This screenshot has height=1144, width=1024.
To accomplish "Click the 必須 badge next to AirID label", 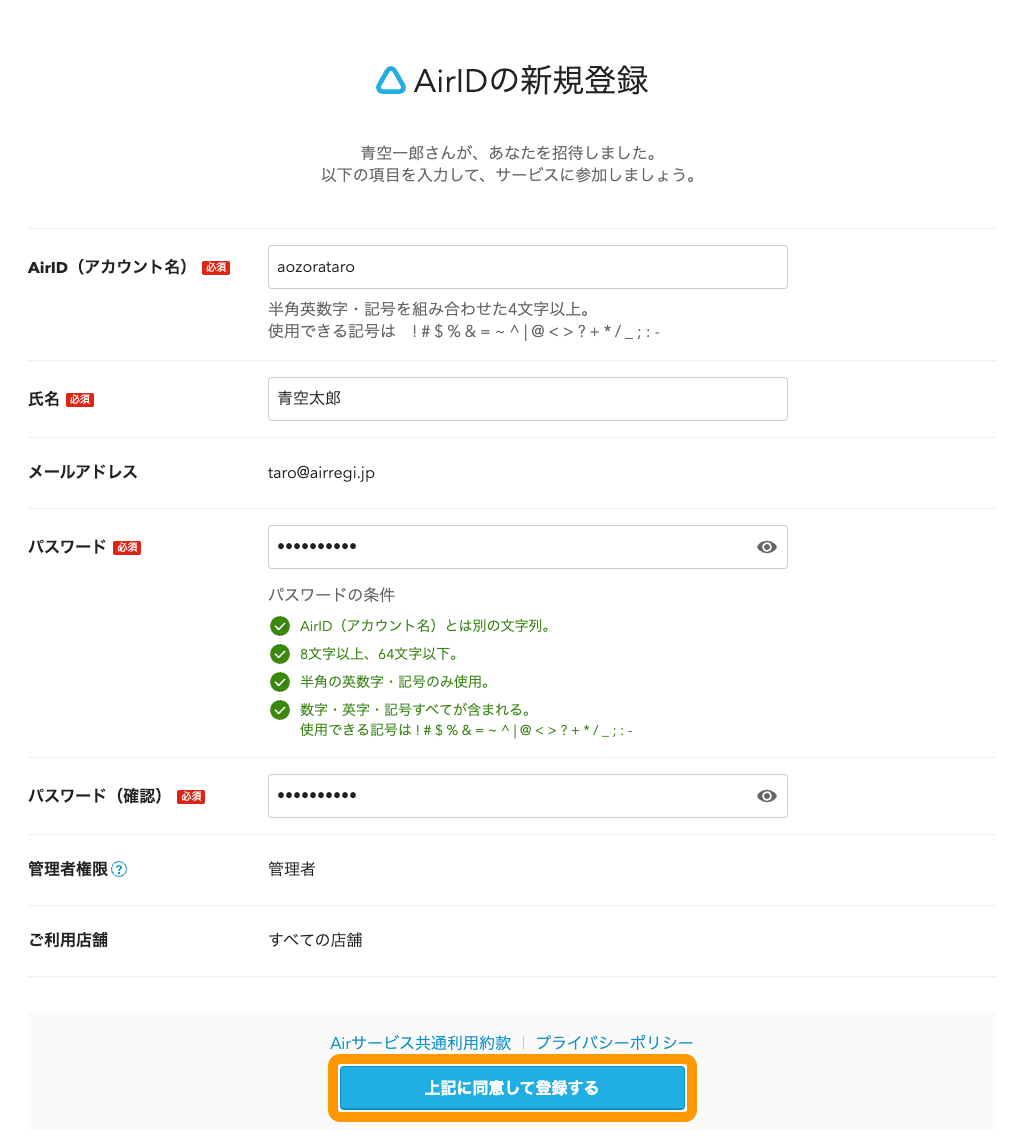I will point(216,268).
